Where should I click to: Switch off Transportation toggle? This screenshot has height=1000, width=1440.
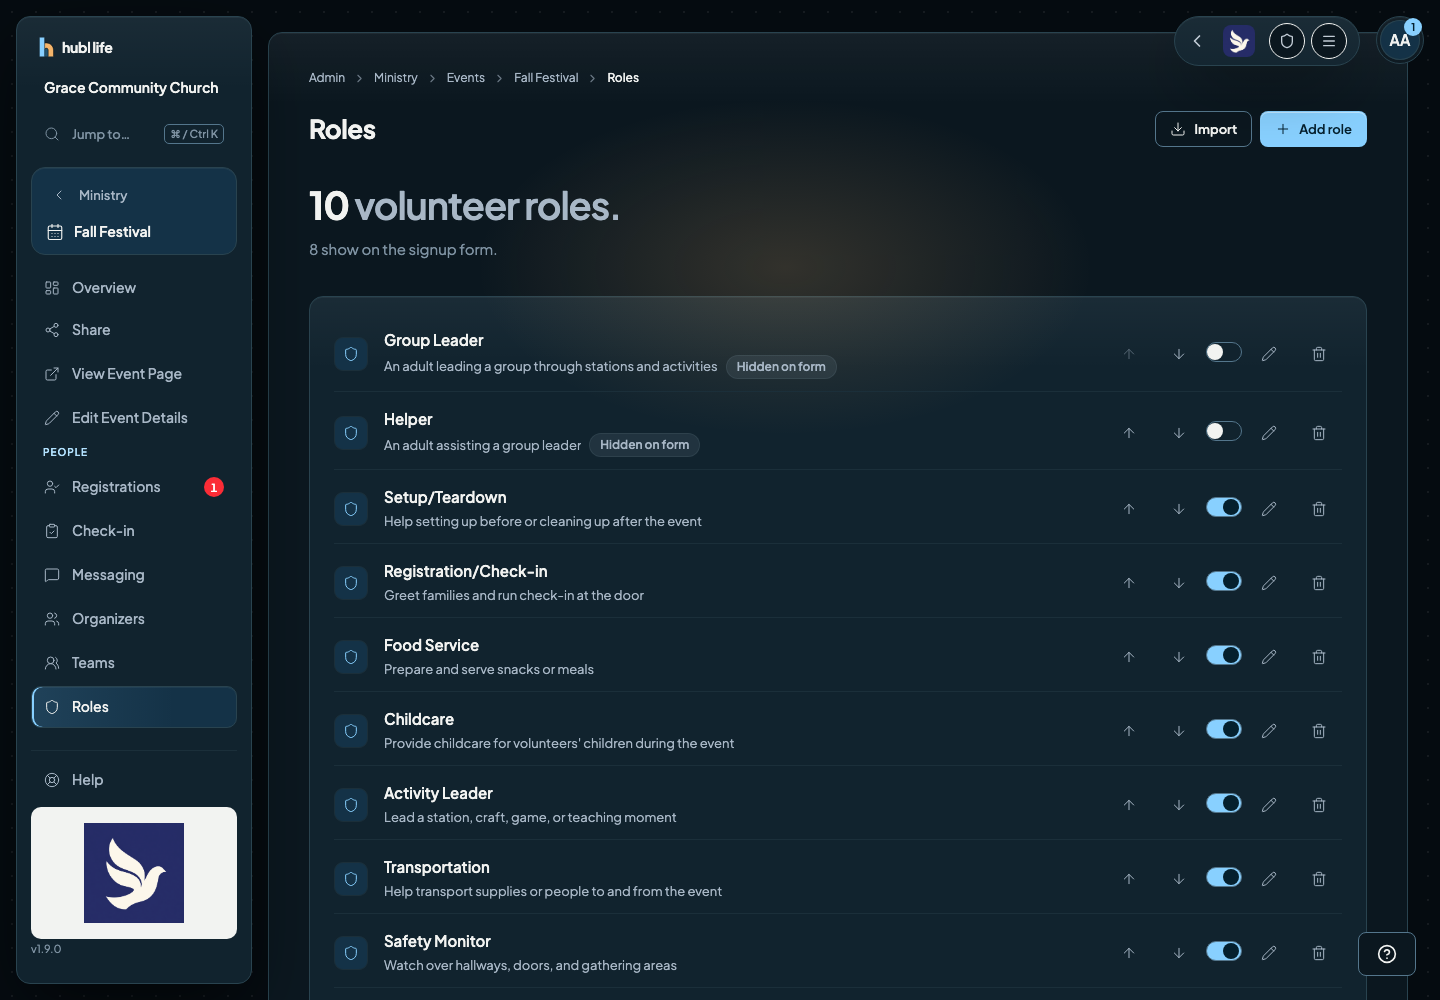[x=1224, y=877]
